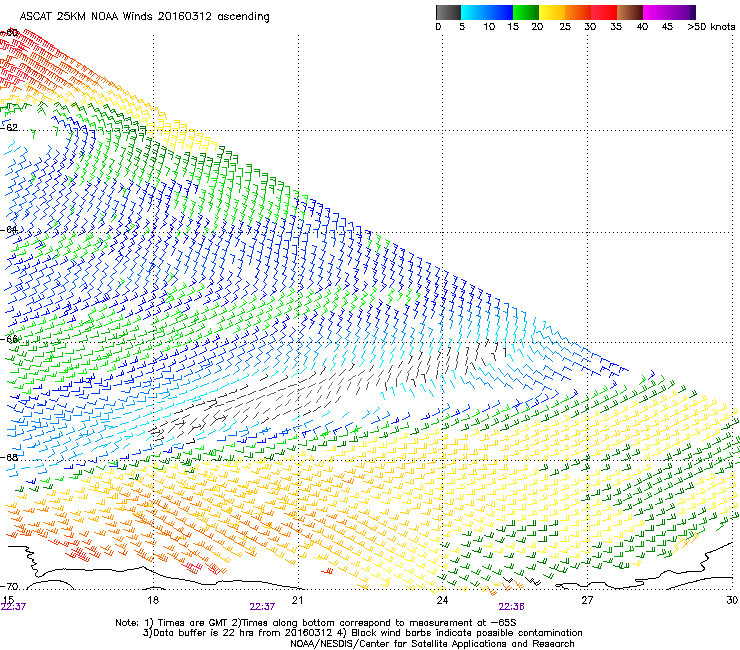This screenshot has width=740, height=650.
Task: Click the blue 10-15 knots legend swatch
Action: 500,12
